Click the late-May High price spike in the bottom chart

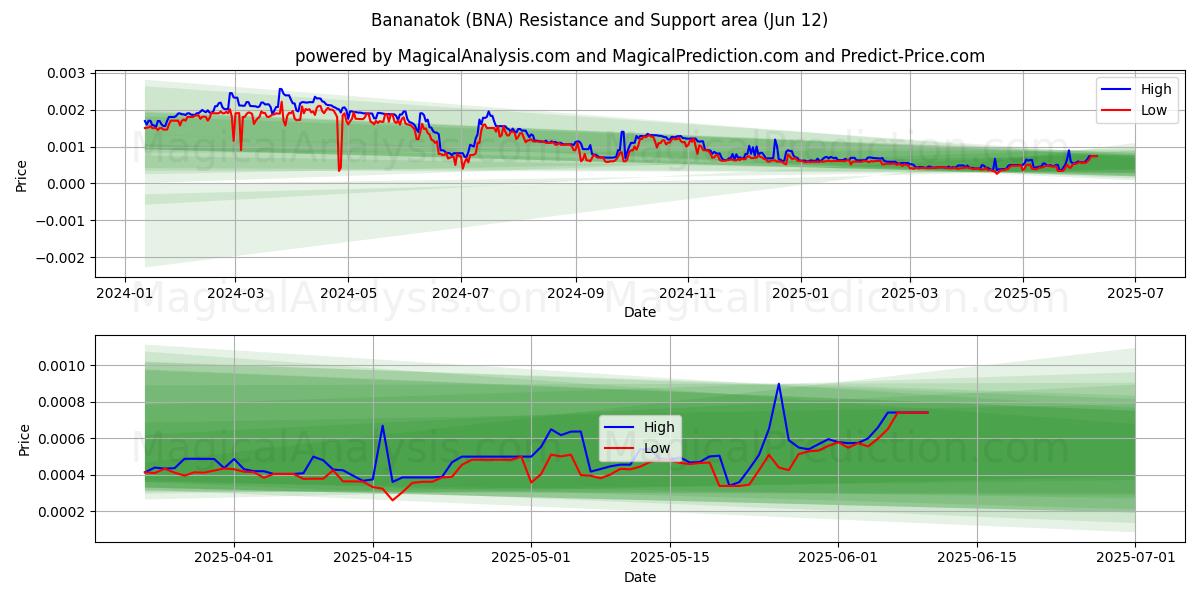(779, 385)
